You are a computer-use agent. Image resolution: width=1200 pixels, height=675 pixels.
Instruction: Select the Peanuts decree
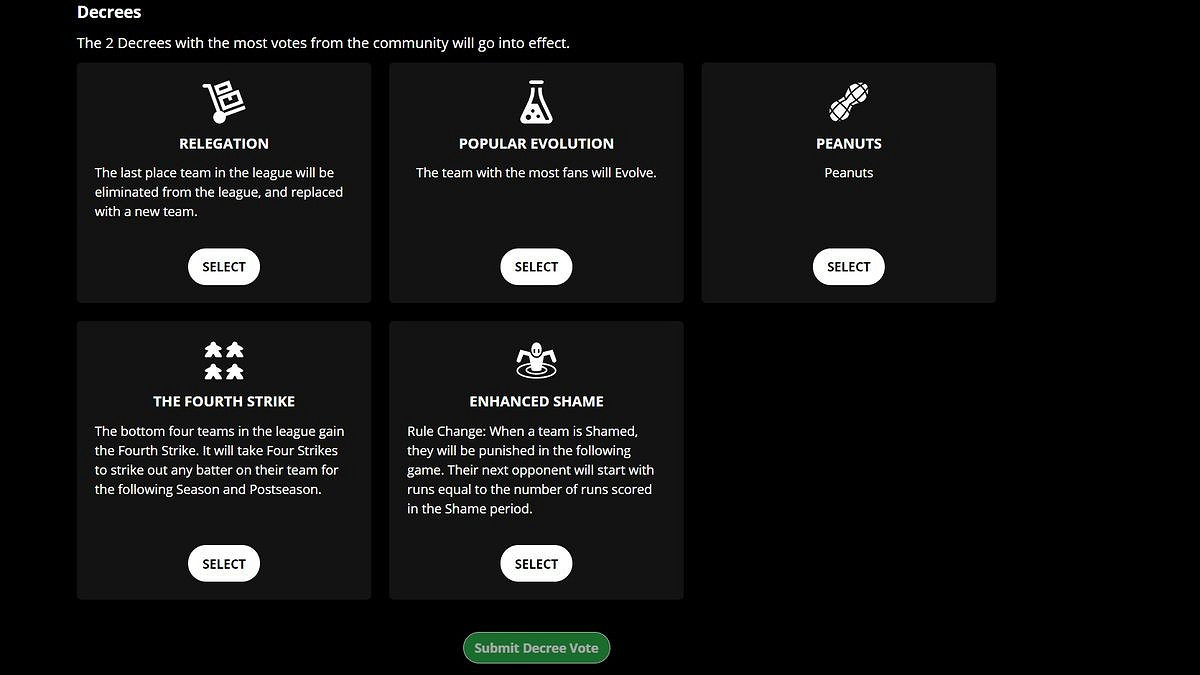click(848, 267)
